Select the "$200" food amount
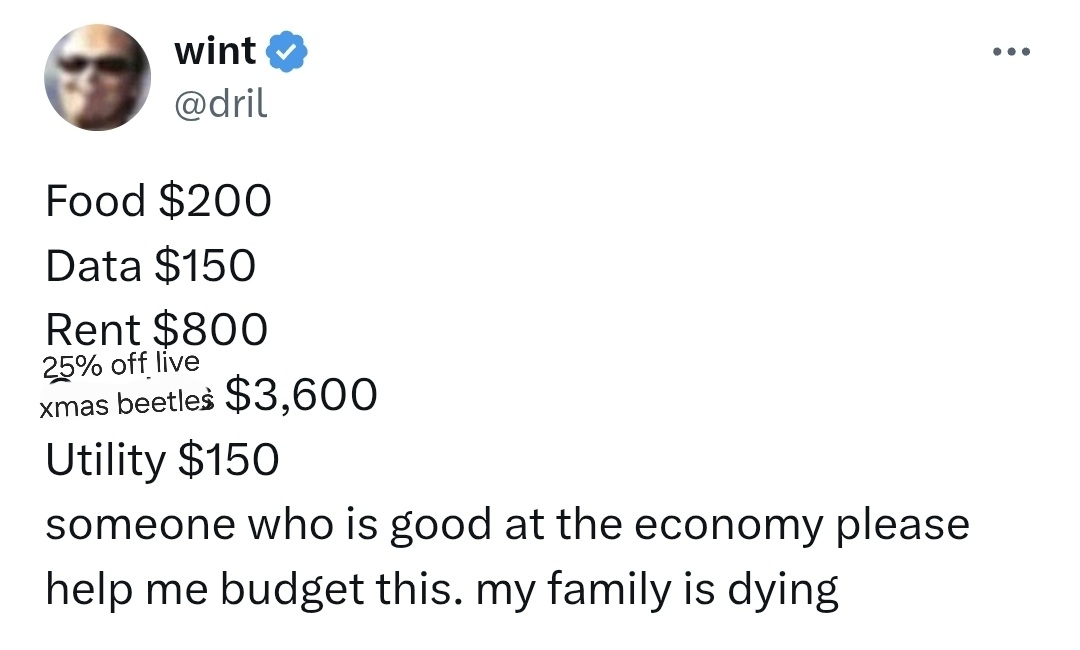The height and width of the screenshot is (650, 1080). click(x=214, y=201)
